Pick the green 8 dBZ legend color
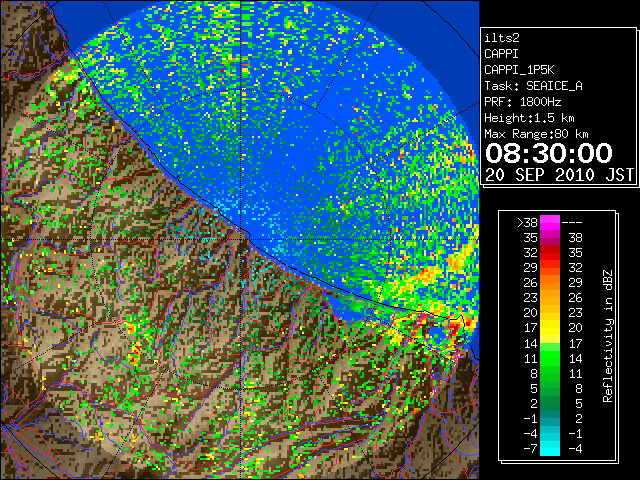The width and height of the screenshot is (640, 480). pyautogui.click(x=550, y=373)
